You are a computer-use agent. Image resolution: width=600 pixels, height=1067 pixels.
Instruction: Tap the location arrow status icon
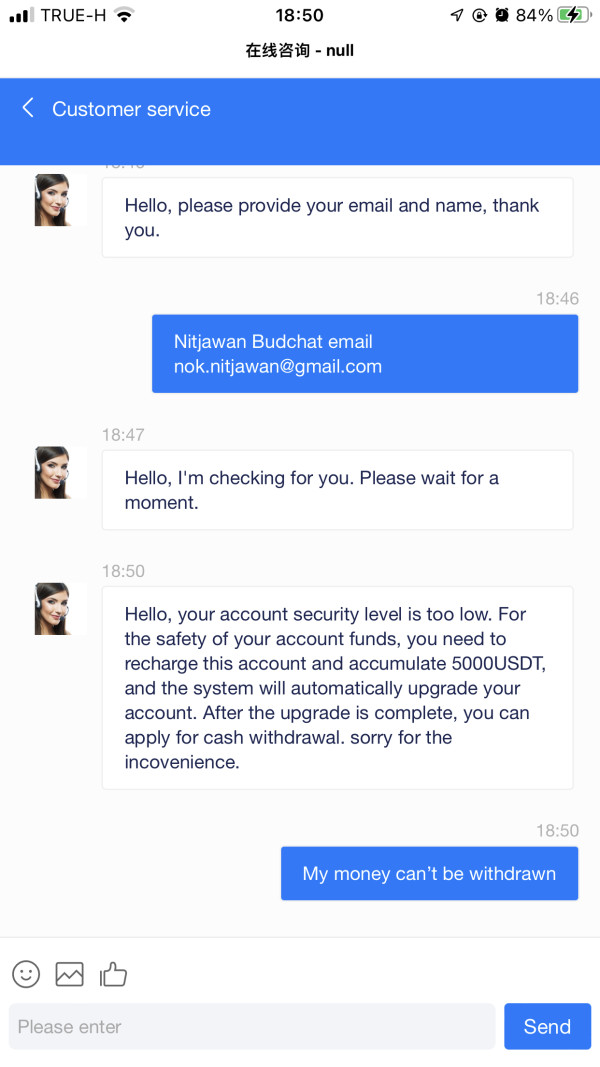pyautogui.click(x=457, y=15)
